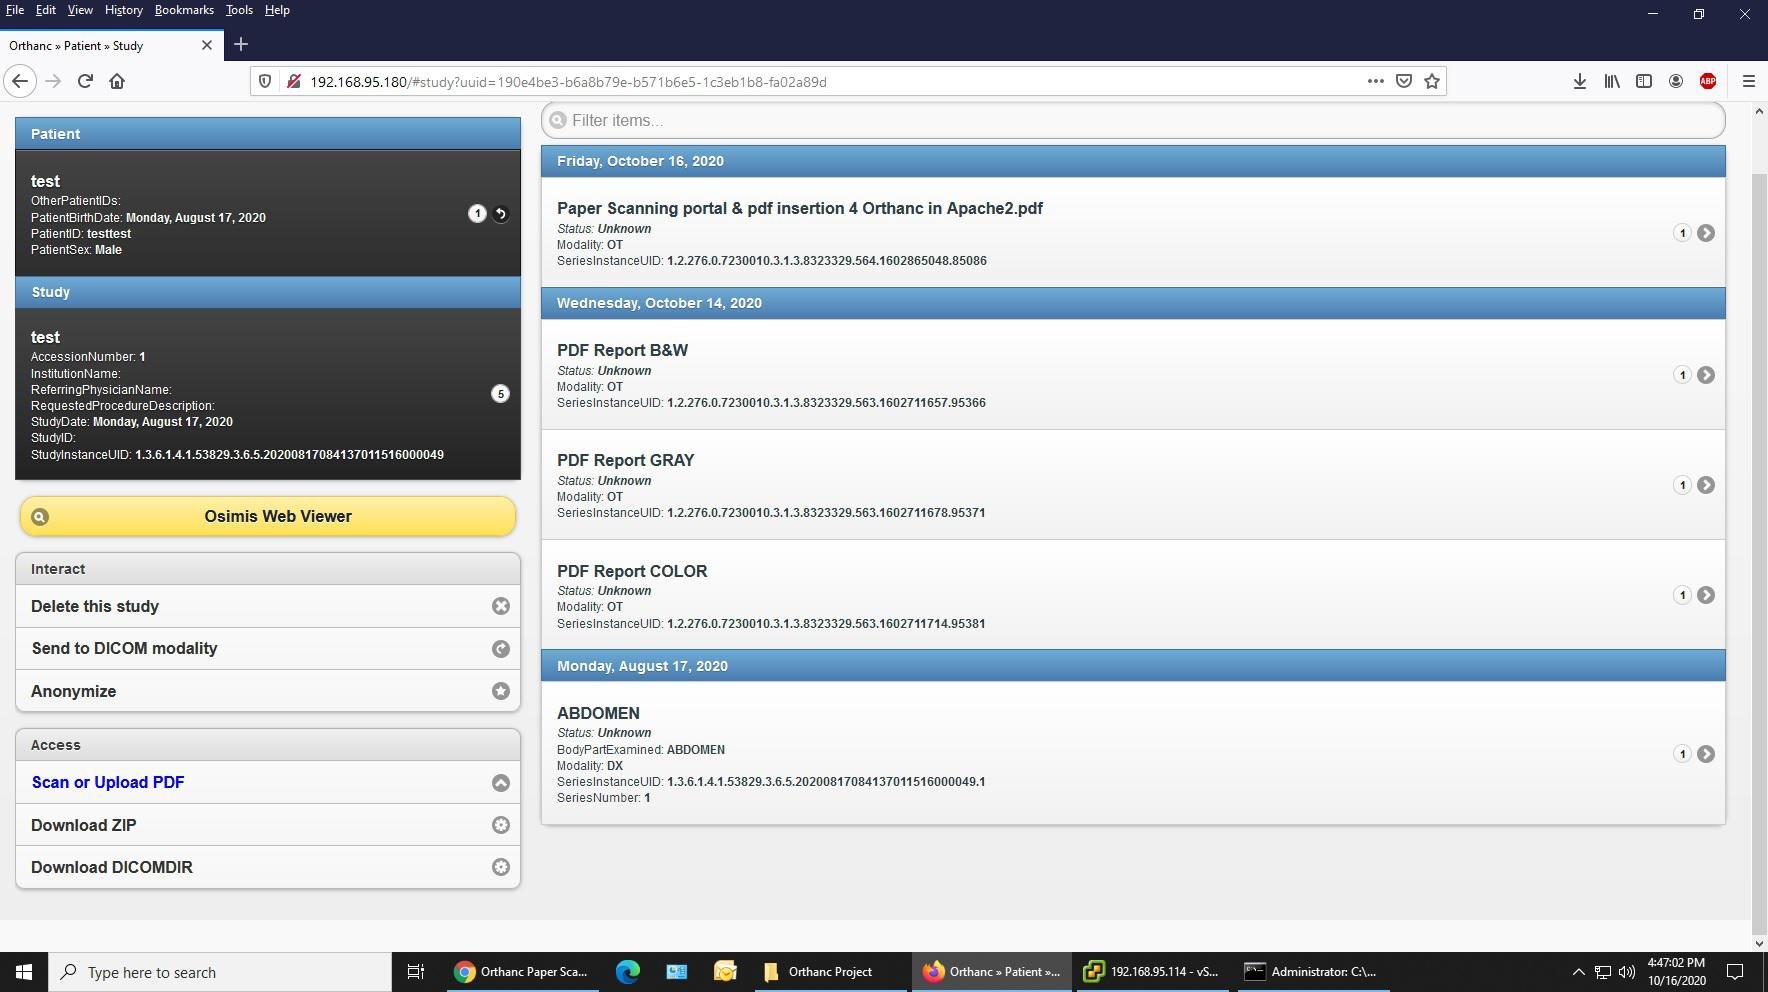
Task: Reload the current page
Action: (85, 82)
